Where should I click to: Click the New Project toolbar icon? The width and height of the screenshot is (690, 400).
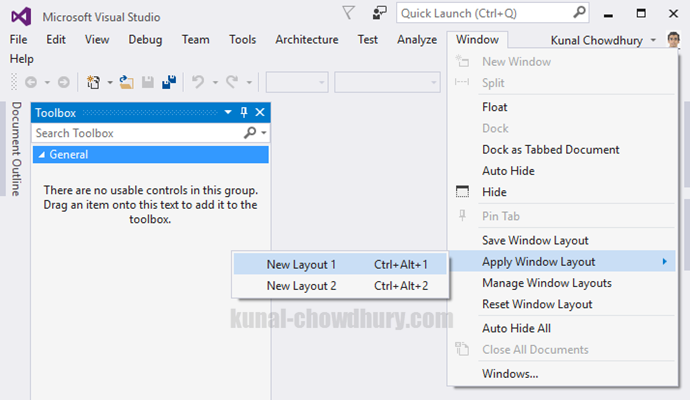pyautogui.click(x=93, y=82)
